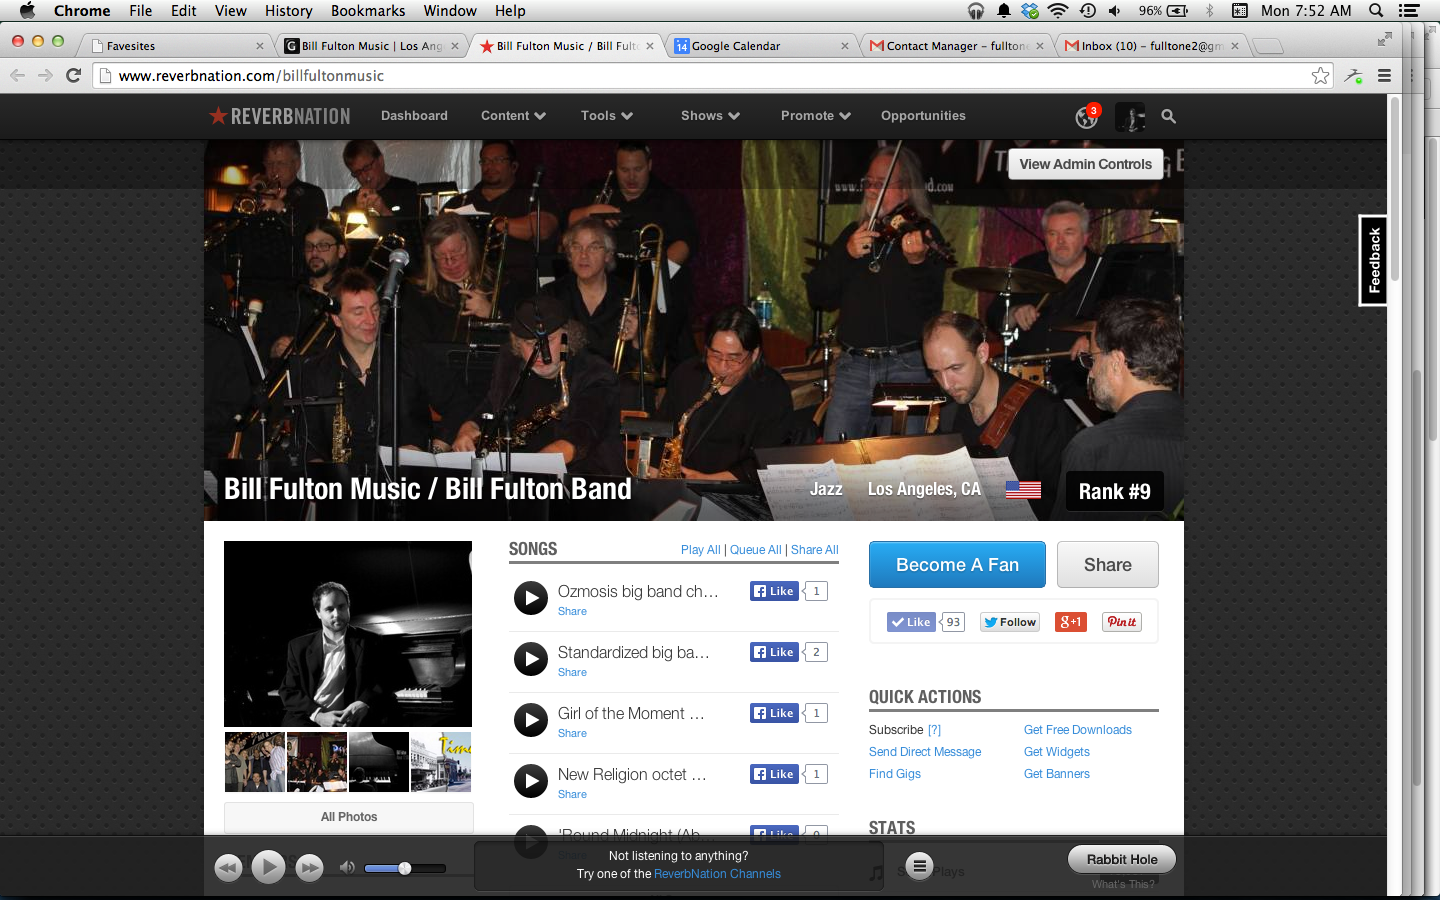1440x900 pixels.
Task: Open Spotlight search in menu bar
Action: 1376,11
